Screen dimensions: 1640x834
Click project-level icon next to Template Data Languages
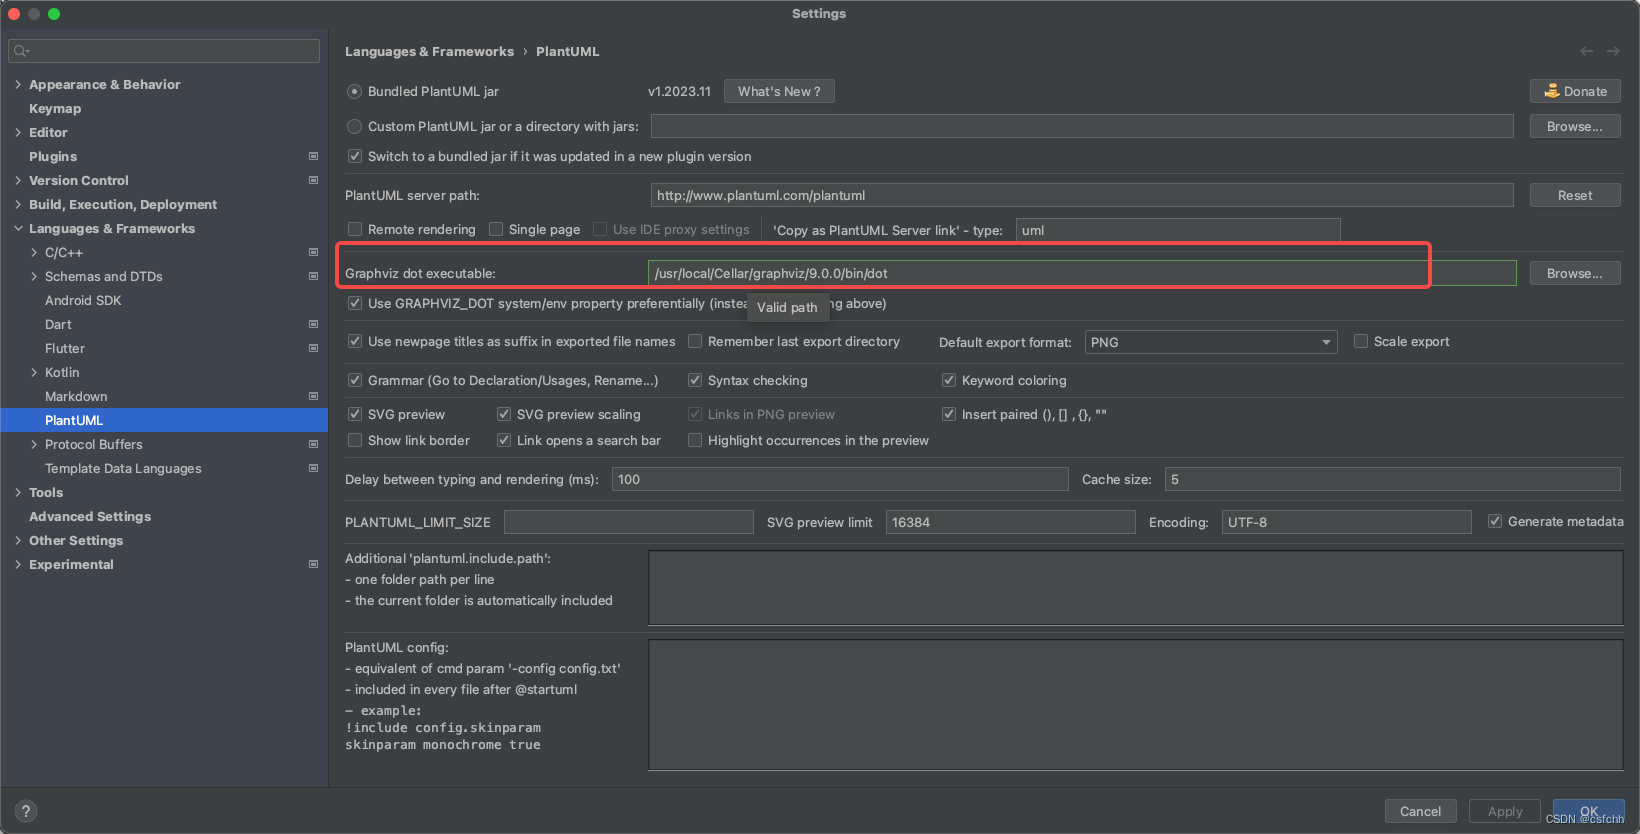(313, 468)
